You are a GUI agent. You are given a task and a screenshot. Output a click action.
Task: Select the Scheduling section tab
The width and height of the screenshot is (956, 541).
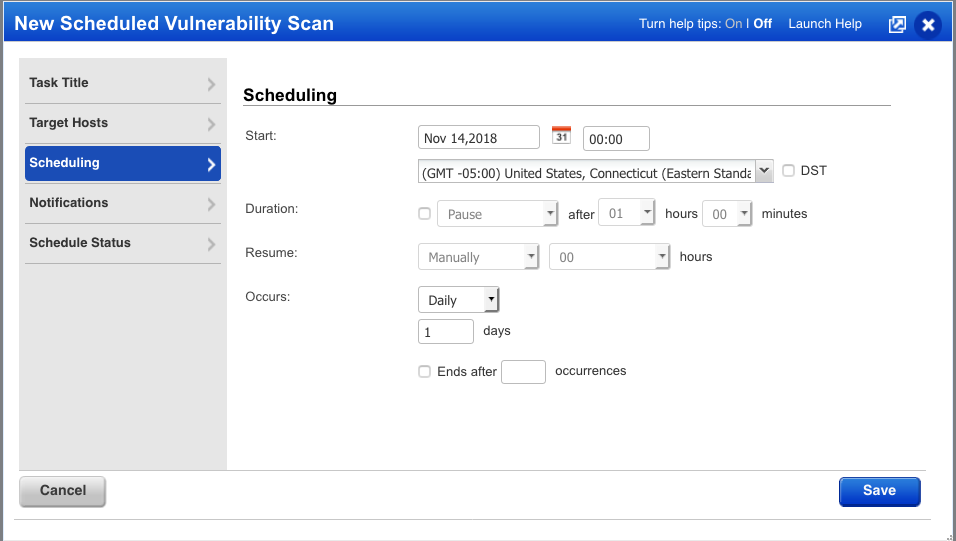click(123, 163)
